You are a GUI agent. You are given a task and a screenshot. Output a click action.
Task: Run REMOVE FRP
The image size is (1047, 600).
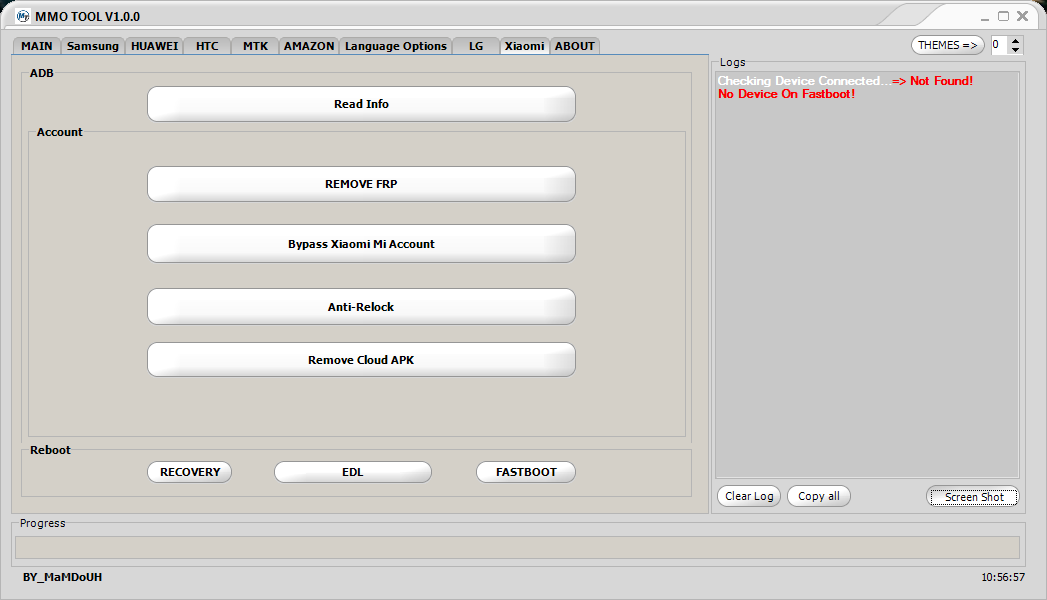[361, 184]
